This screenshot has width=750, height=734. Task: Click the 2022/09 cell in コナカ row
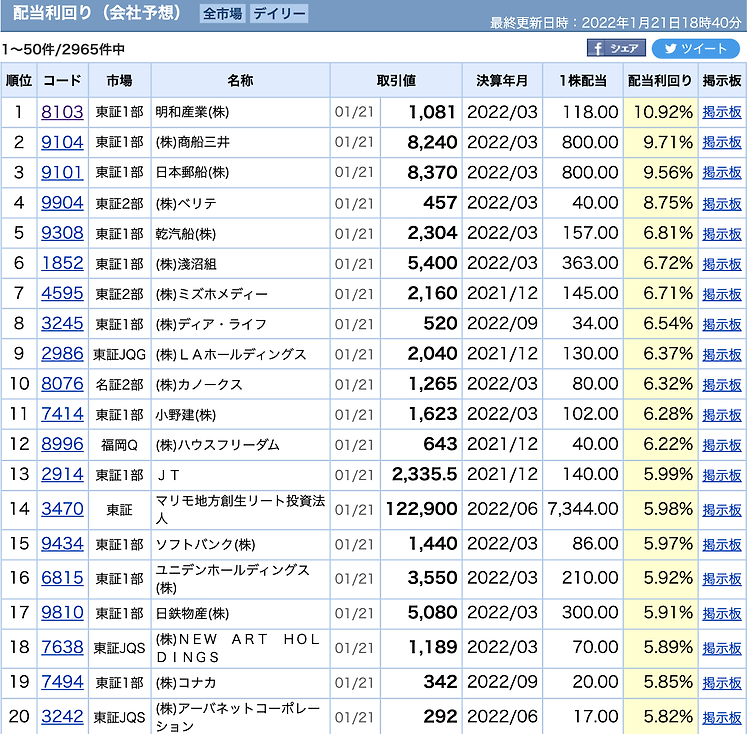502,682
